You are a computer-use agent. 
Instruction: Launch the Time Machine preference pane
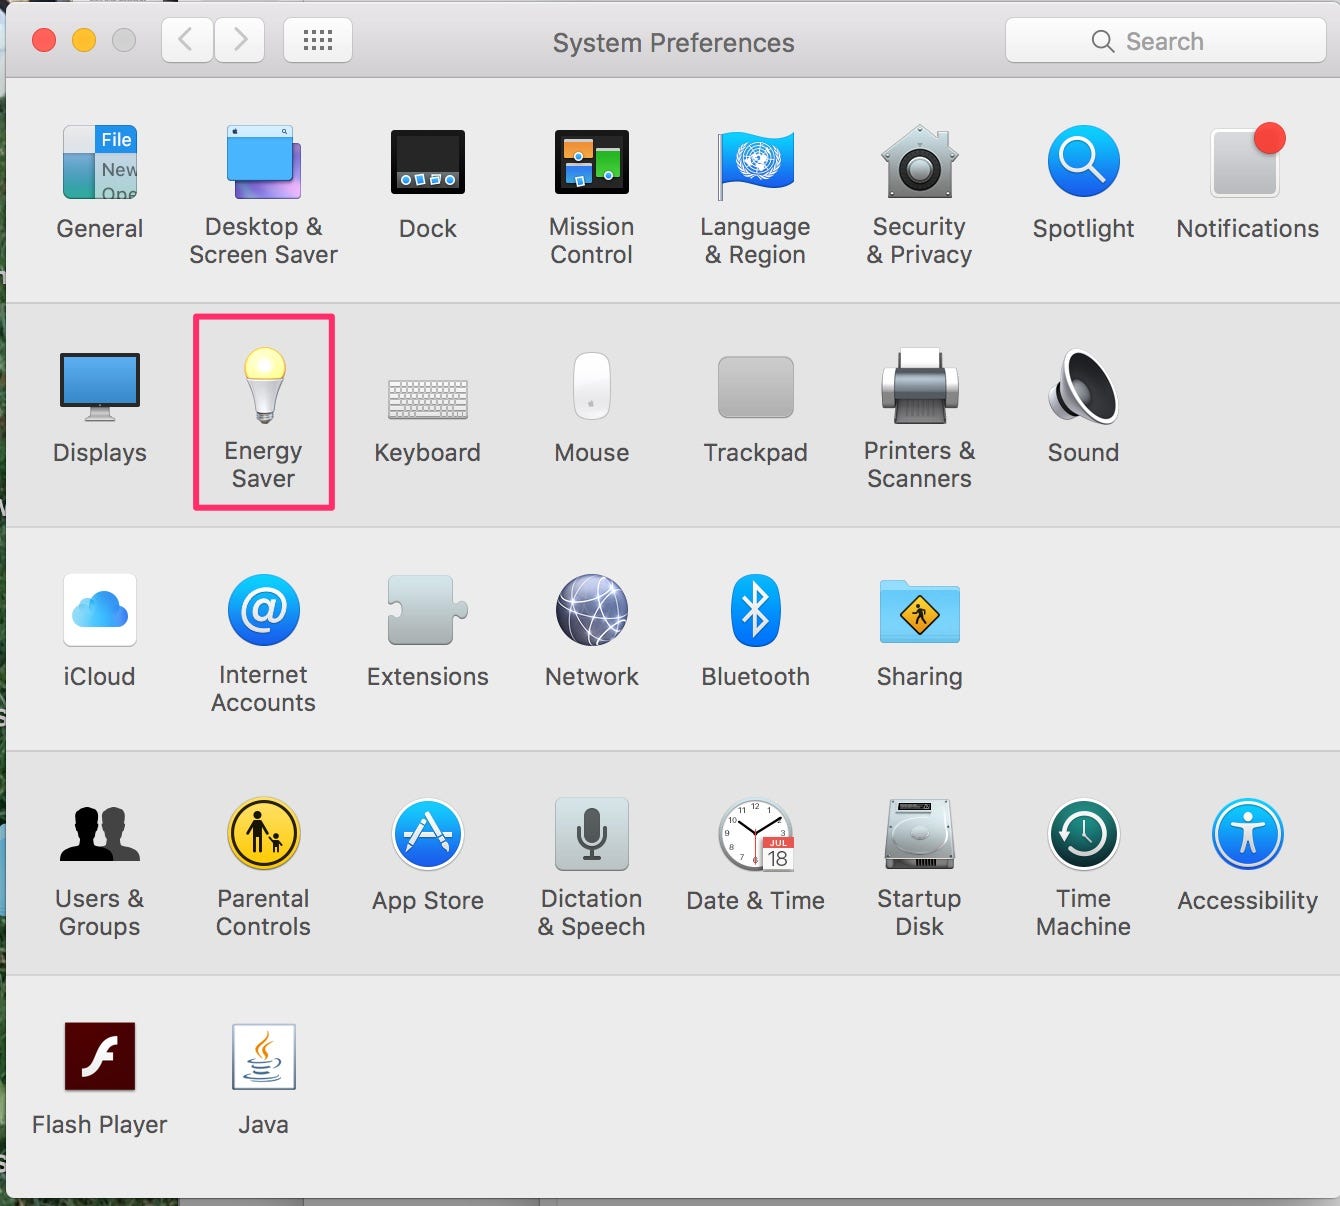click(x=1083, y=835)
